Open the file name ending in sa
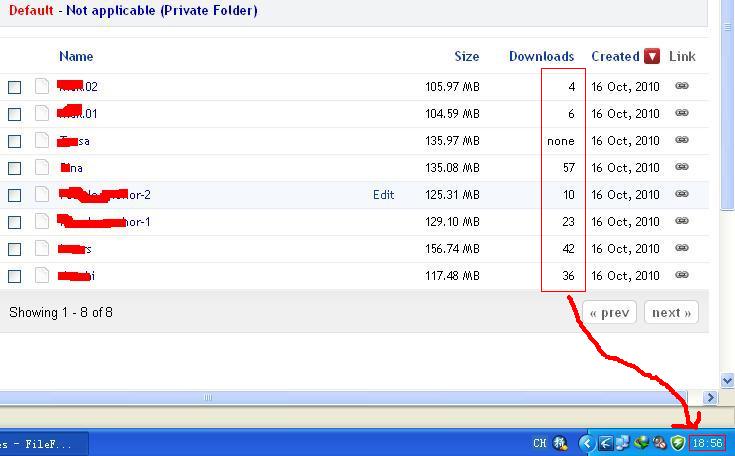This screenshot has height=456, width=735. point(74,141)
